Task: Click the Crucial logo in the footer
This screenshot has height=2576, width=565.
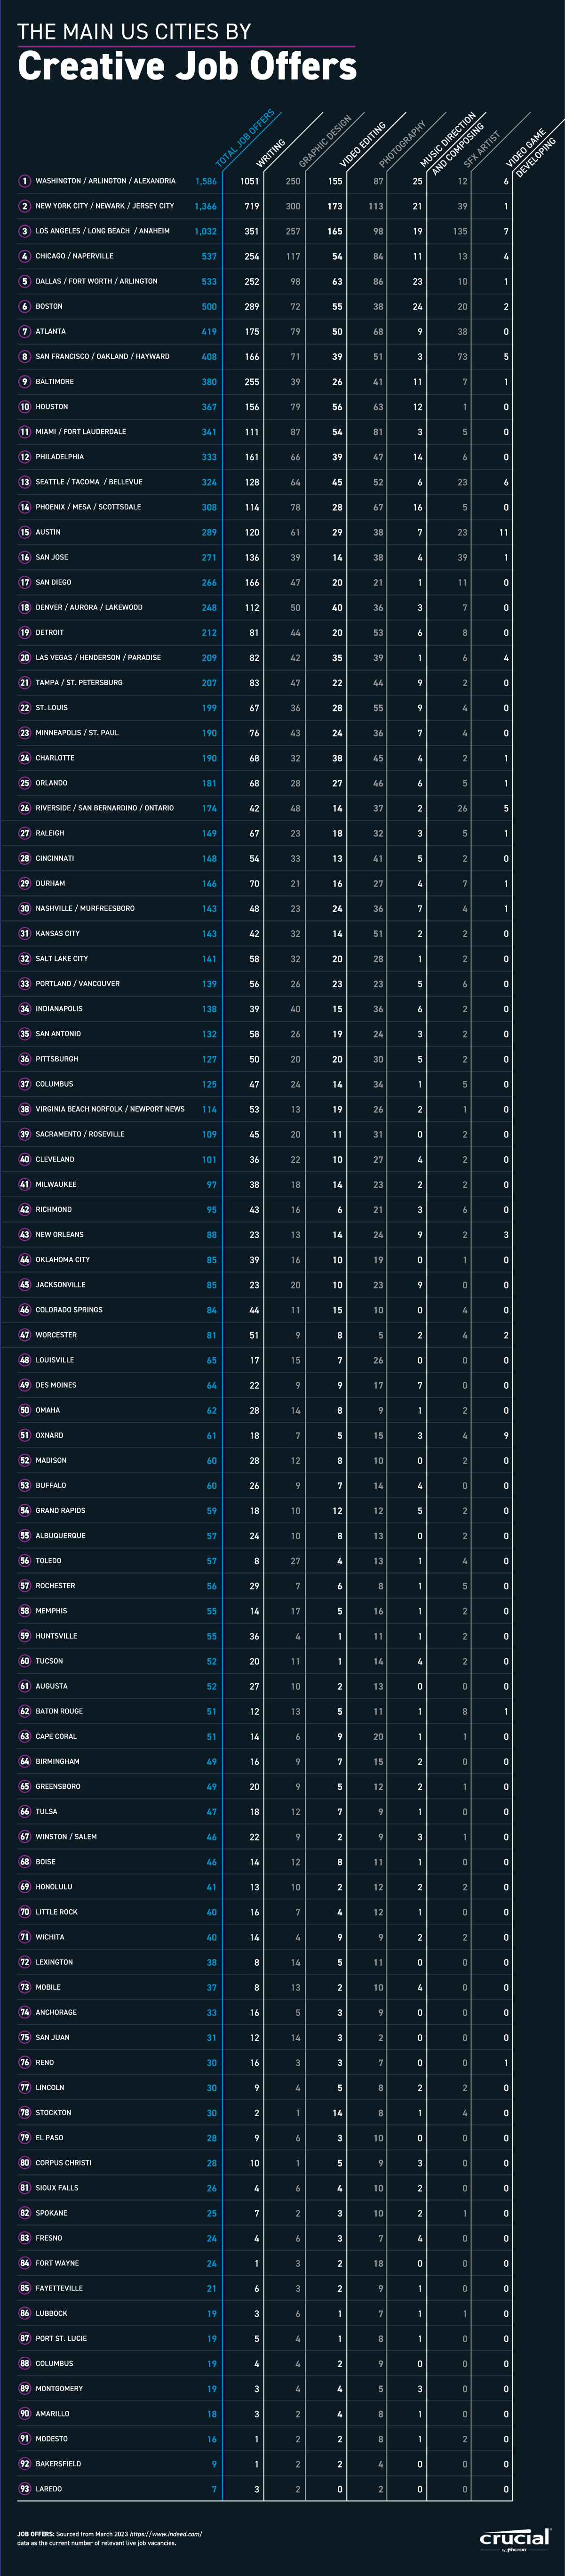Action: [515, 2538]
